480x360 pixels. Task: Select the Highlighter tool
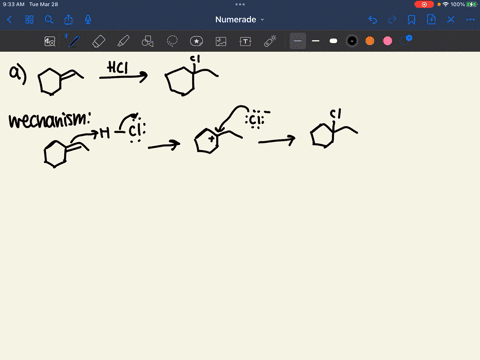123,41
